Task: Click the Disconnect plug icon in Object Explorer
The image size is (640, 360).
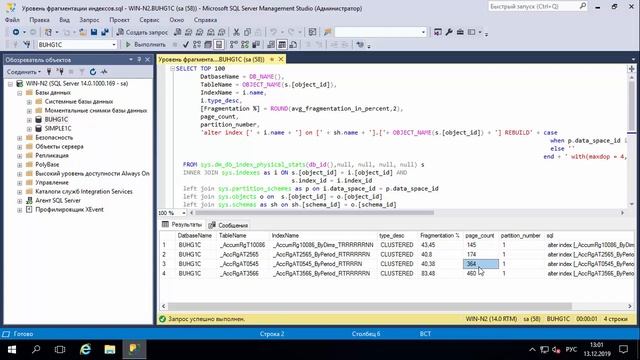Action: (60, 72)
